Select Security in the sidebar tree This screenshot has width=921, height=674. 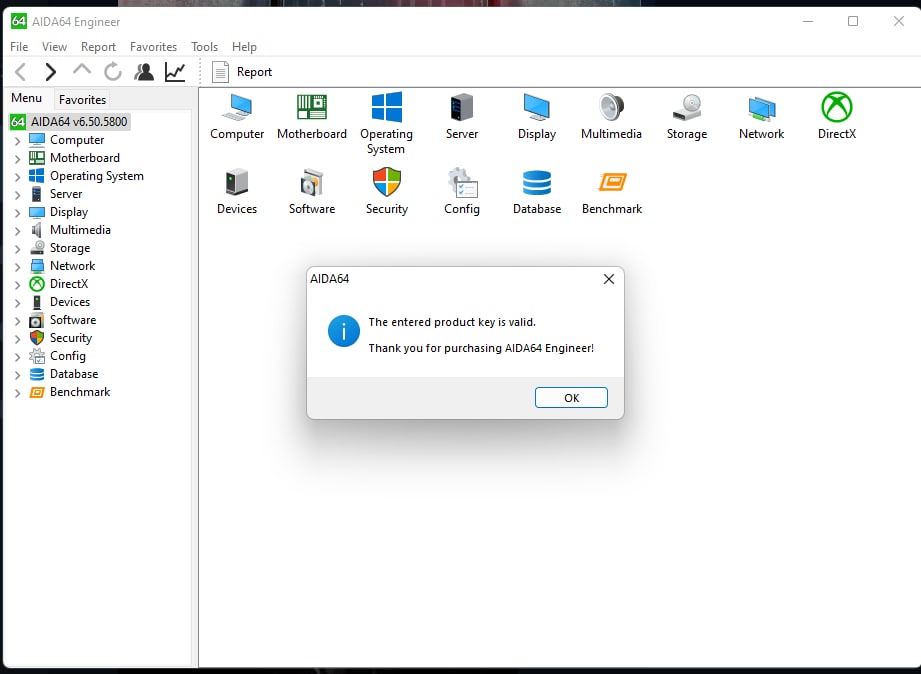point(70,338)
